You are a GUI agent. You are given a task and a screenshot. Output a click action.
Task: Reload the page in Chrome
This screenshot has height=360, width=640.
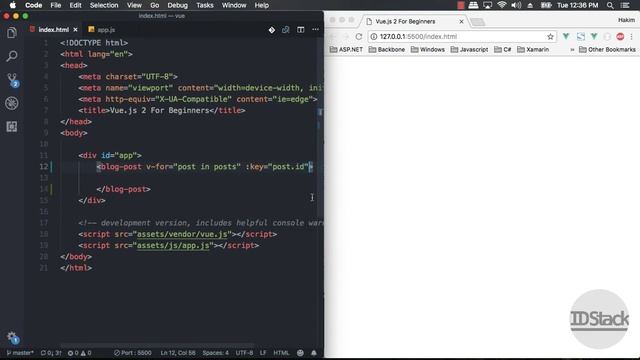coord(359,36)
